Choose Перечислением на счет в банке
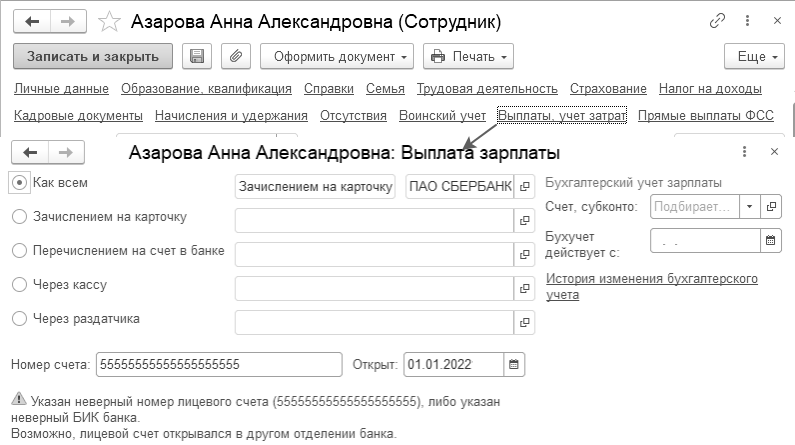Screen dimensions: 795x445 (19, 250)
